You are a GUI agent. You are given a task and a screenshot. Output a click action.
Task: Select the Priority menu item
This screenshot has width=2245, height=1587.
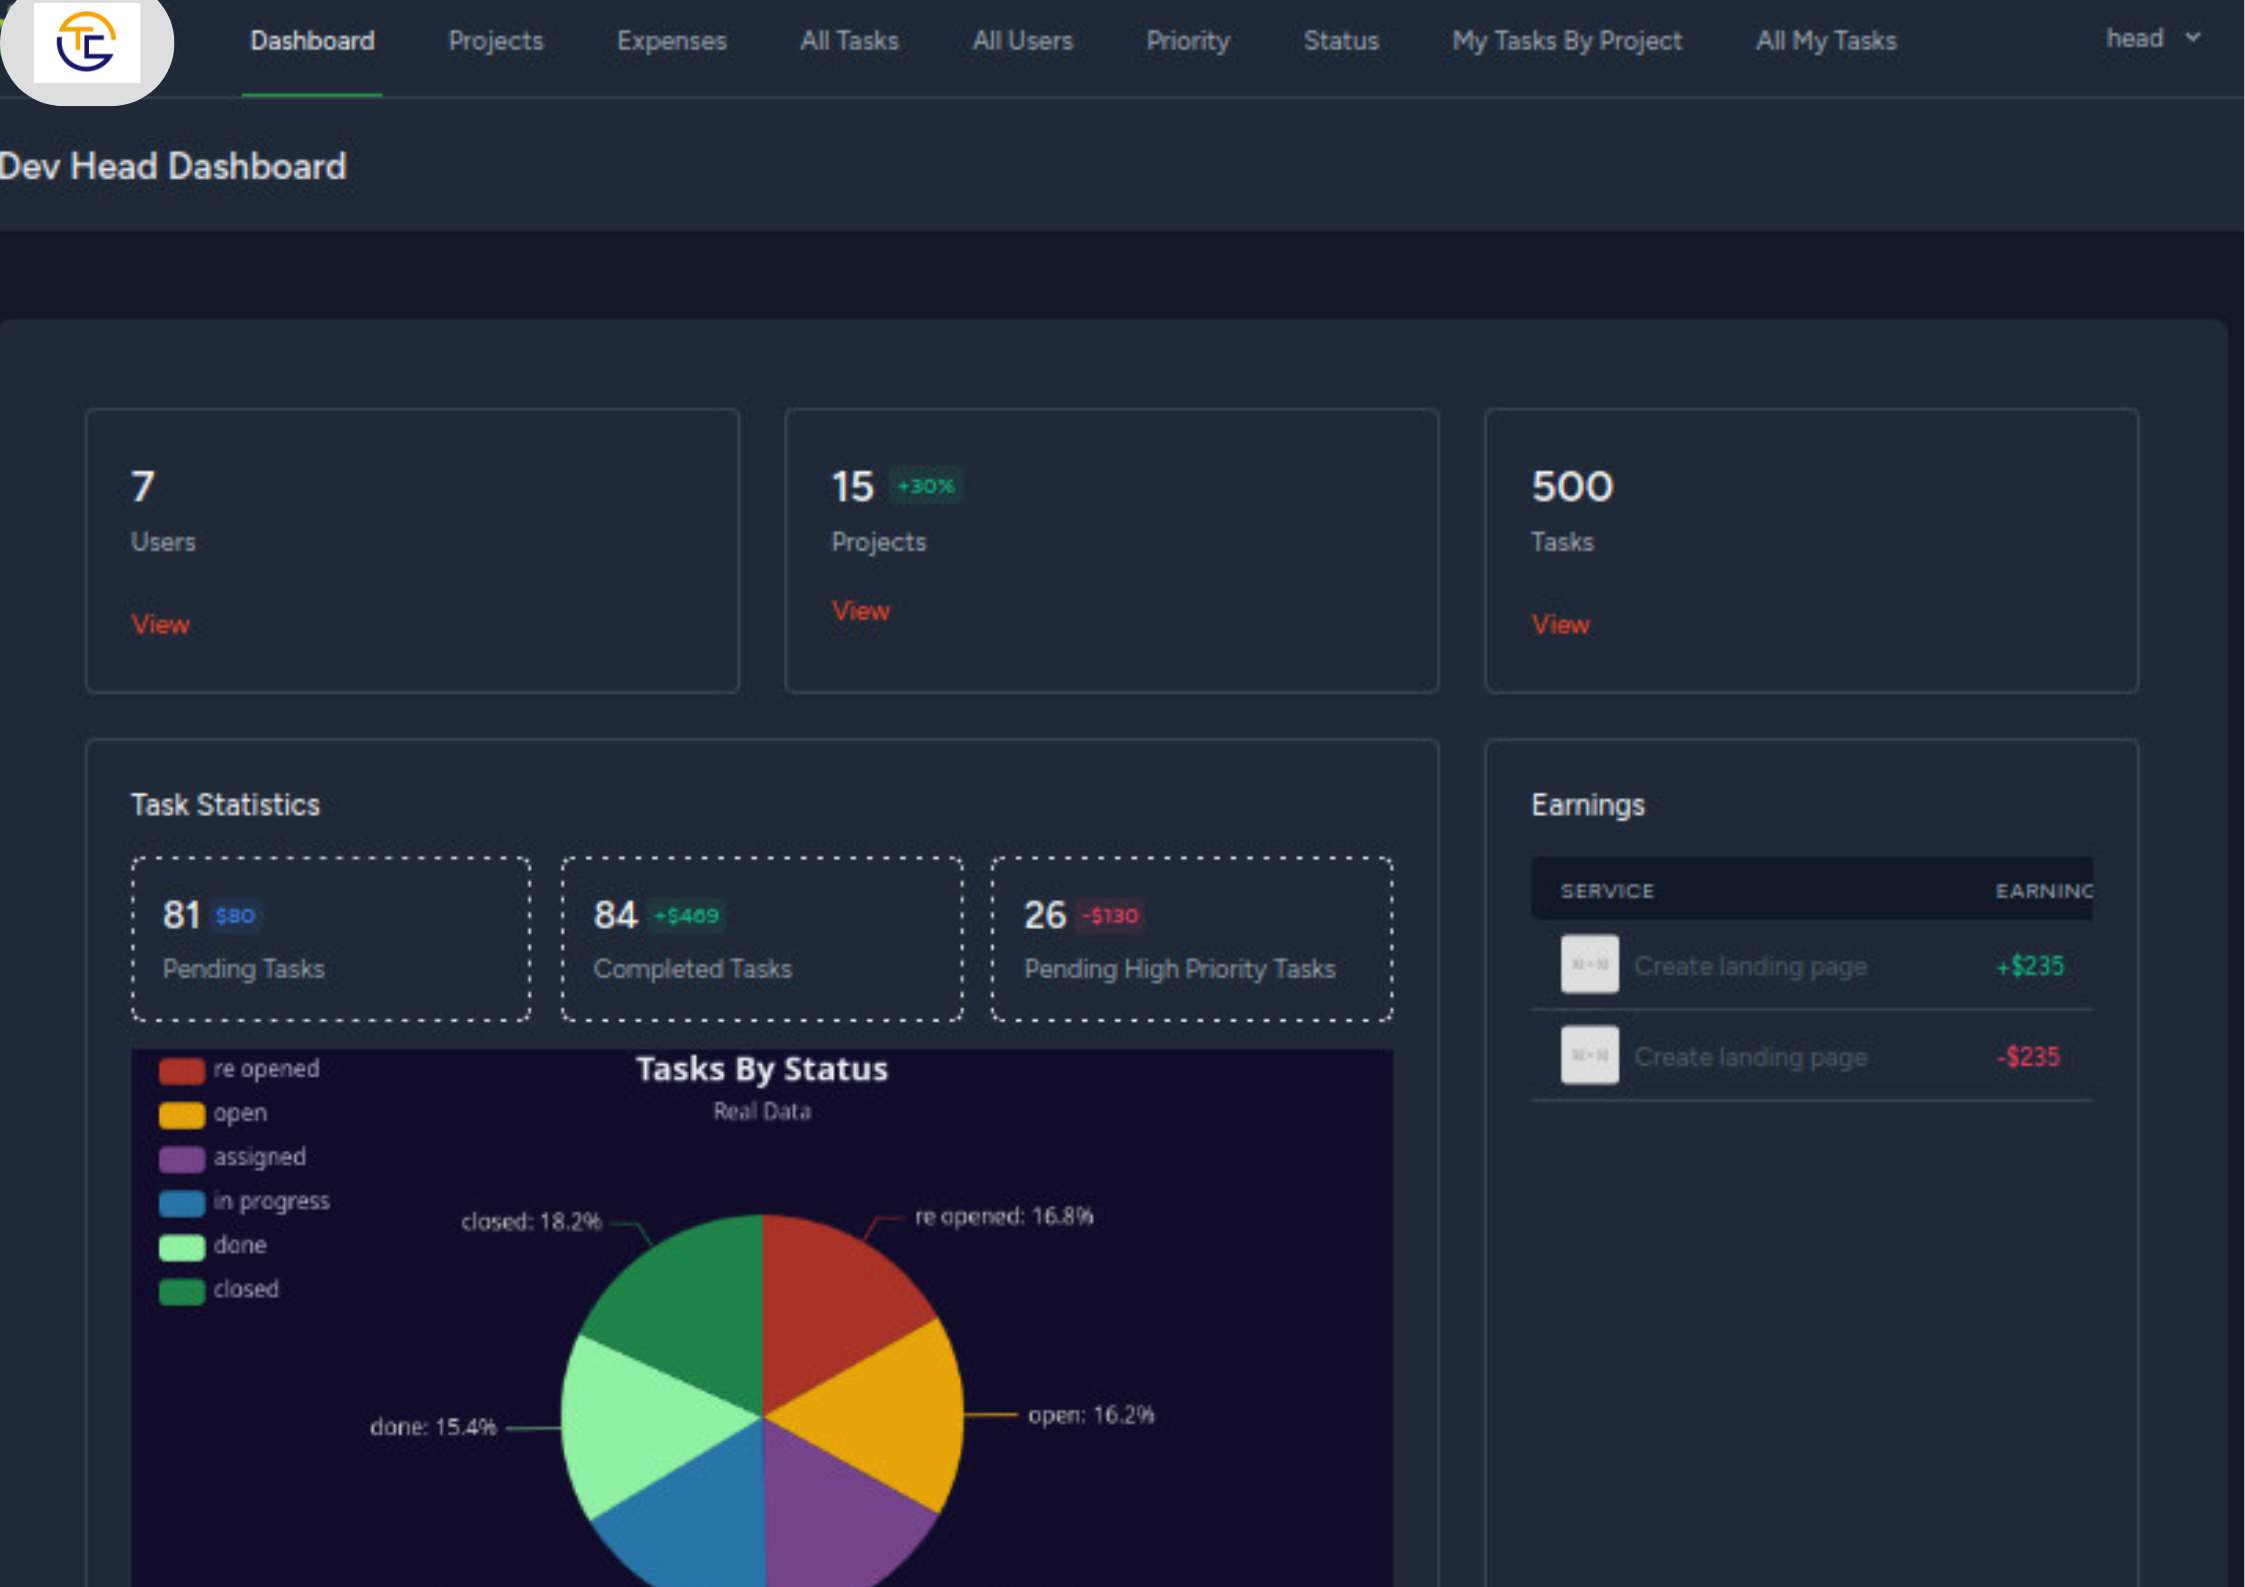1188,41
